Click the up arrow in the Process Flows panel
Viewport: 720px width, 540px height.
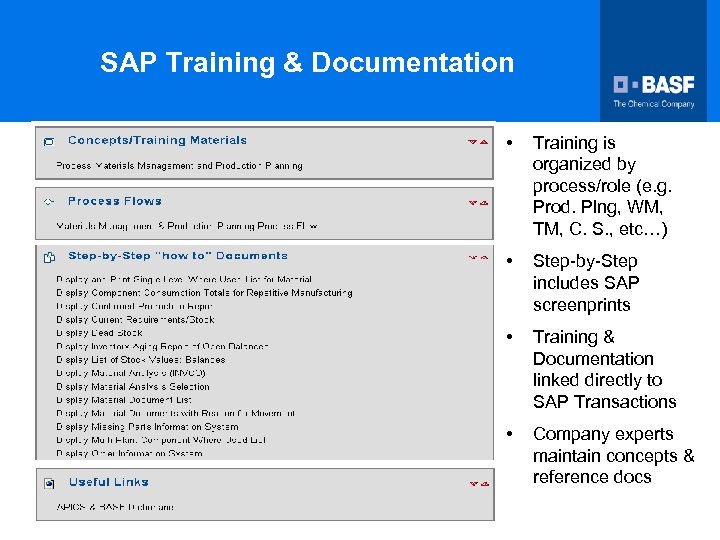(x=484, y=203)
